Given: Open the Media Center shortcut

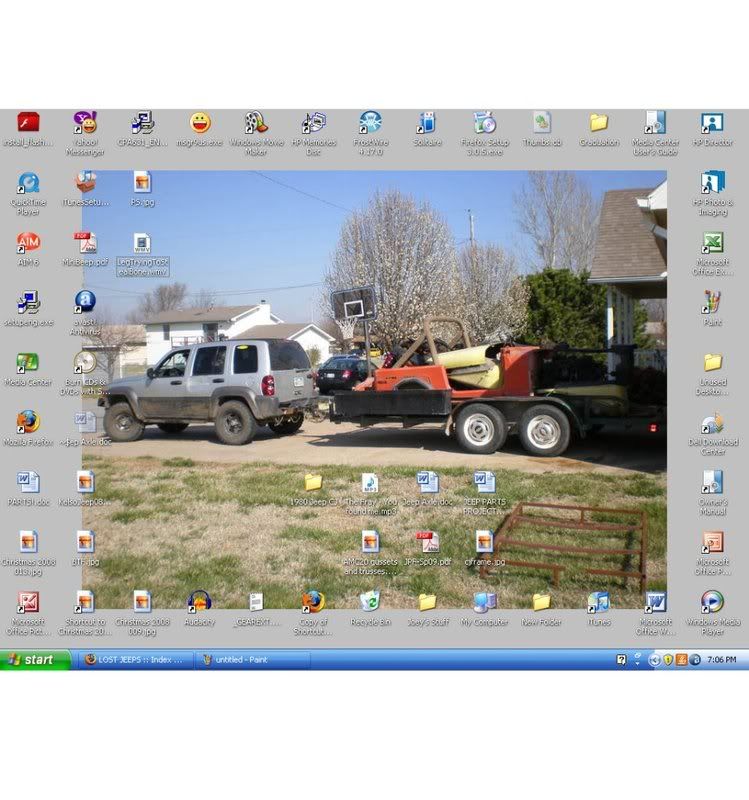Looking at the screenshot, I should click(28, 363).
